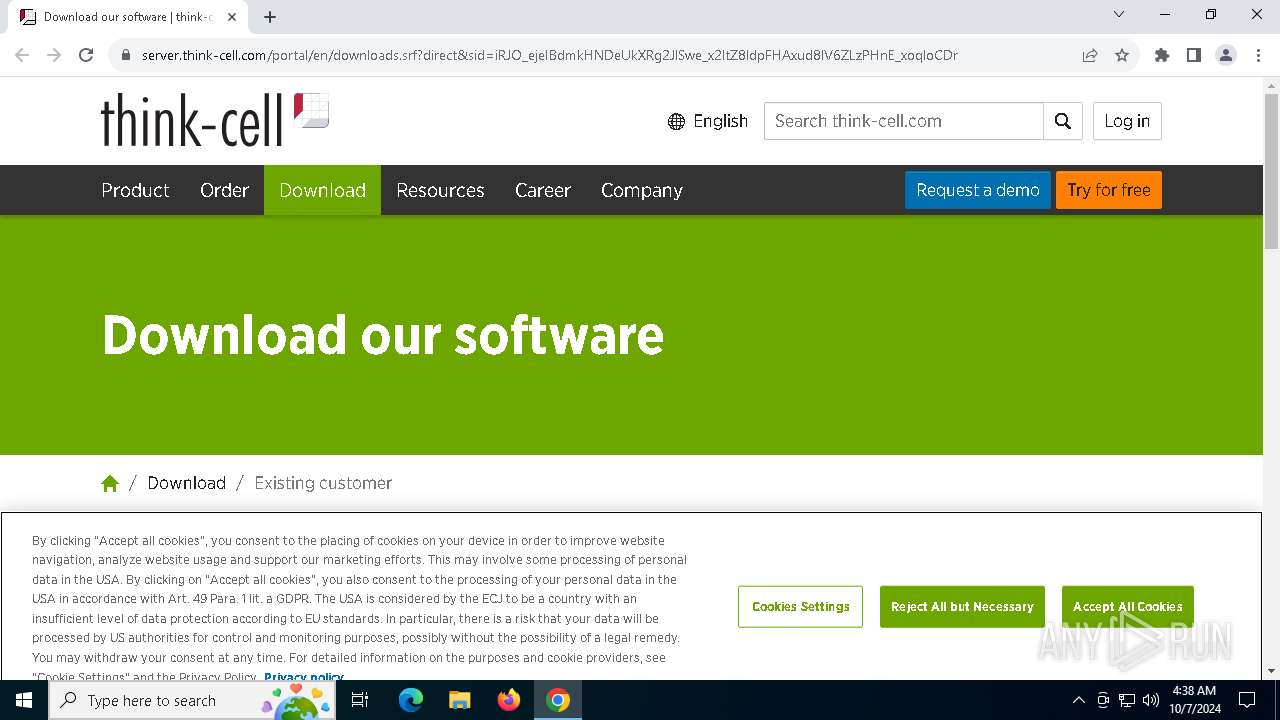This screenshot has height=720, width=1280.
Task: Open the Product menu
Action: coord(135,190)
